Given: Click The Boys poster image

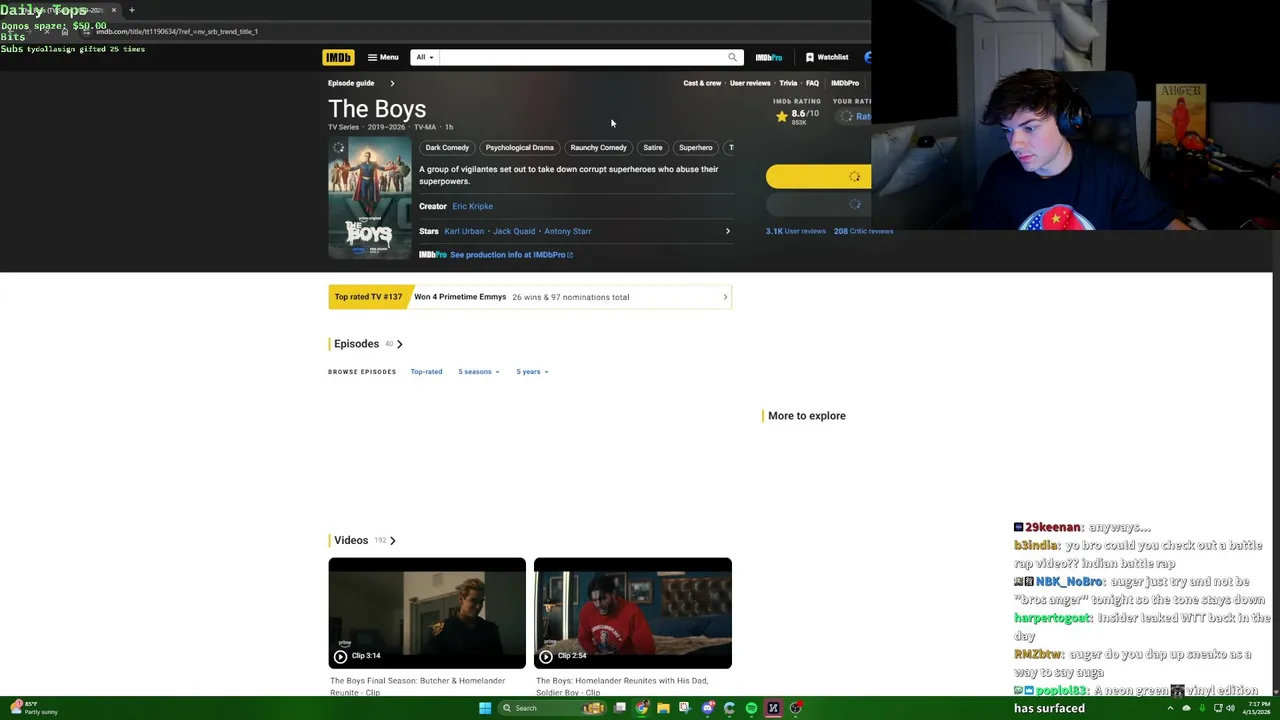Looking at the screenshot, I should 370,198.
